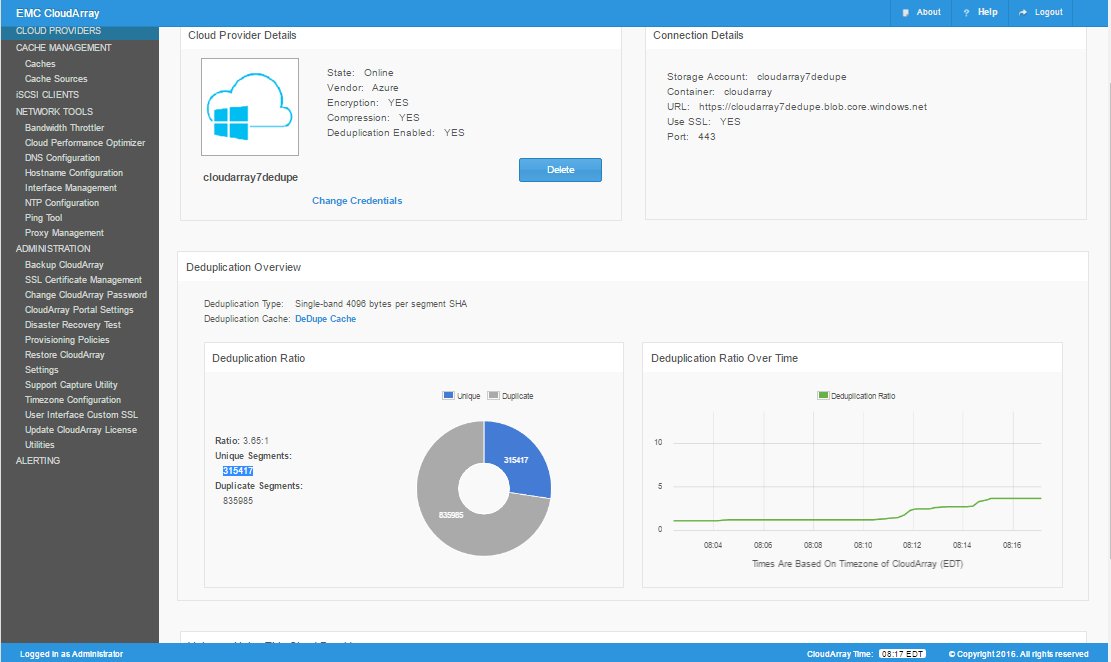This screenshot has height=662, width=1111.
Task: Click the Single-band 4096 bytes deduplication type text
Action: pos(381,304)
